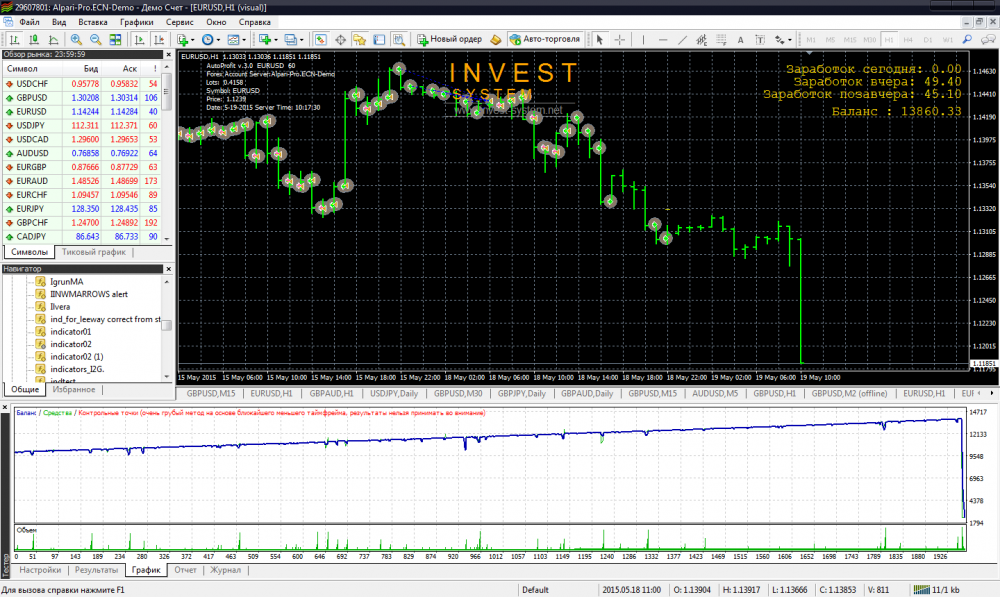Open the chat bubbles icon
The width and height of the screenshot is (1000, 597).
[x=989, y=40]
